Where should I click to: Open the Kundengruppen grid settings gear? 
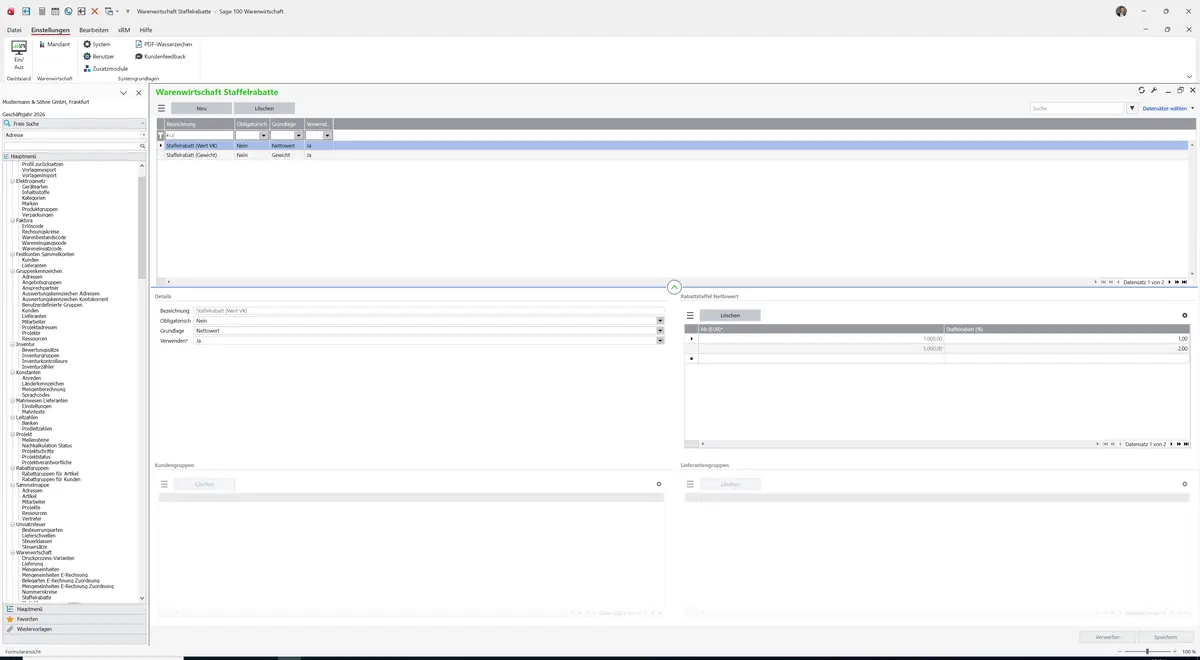(659, 484)
